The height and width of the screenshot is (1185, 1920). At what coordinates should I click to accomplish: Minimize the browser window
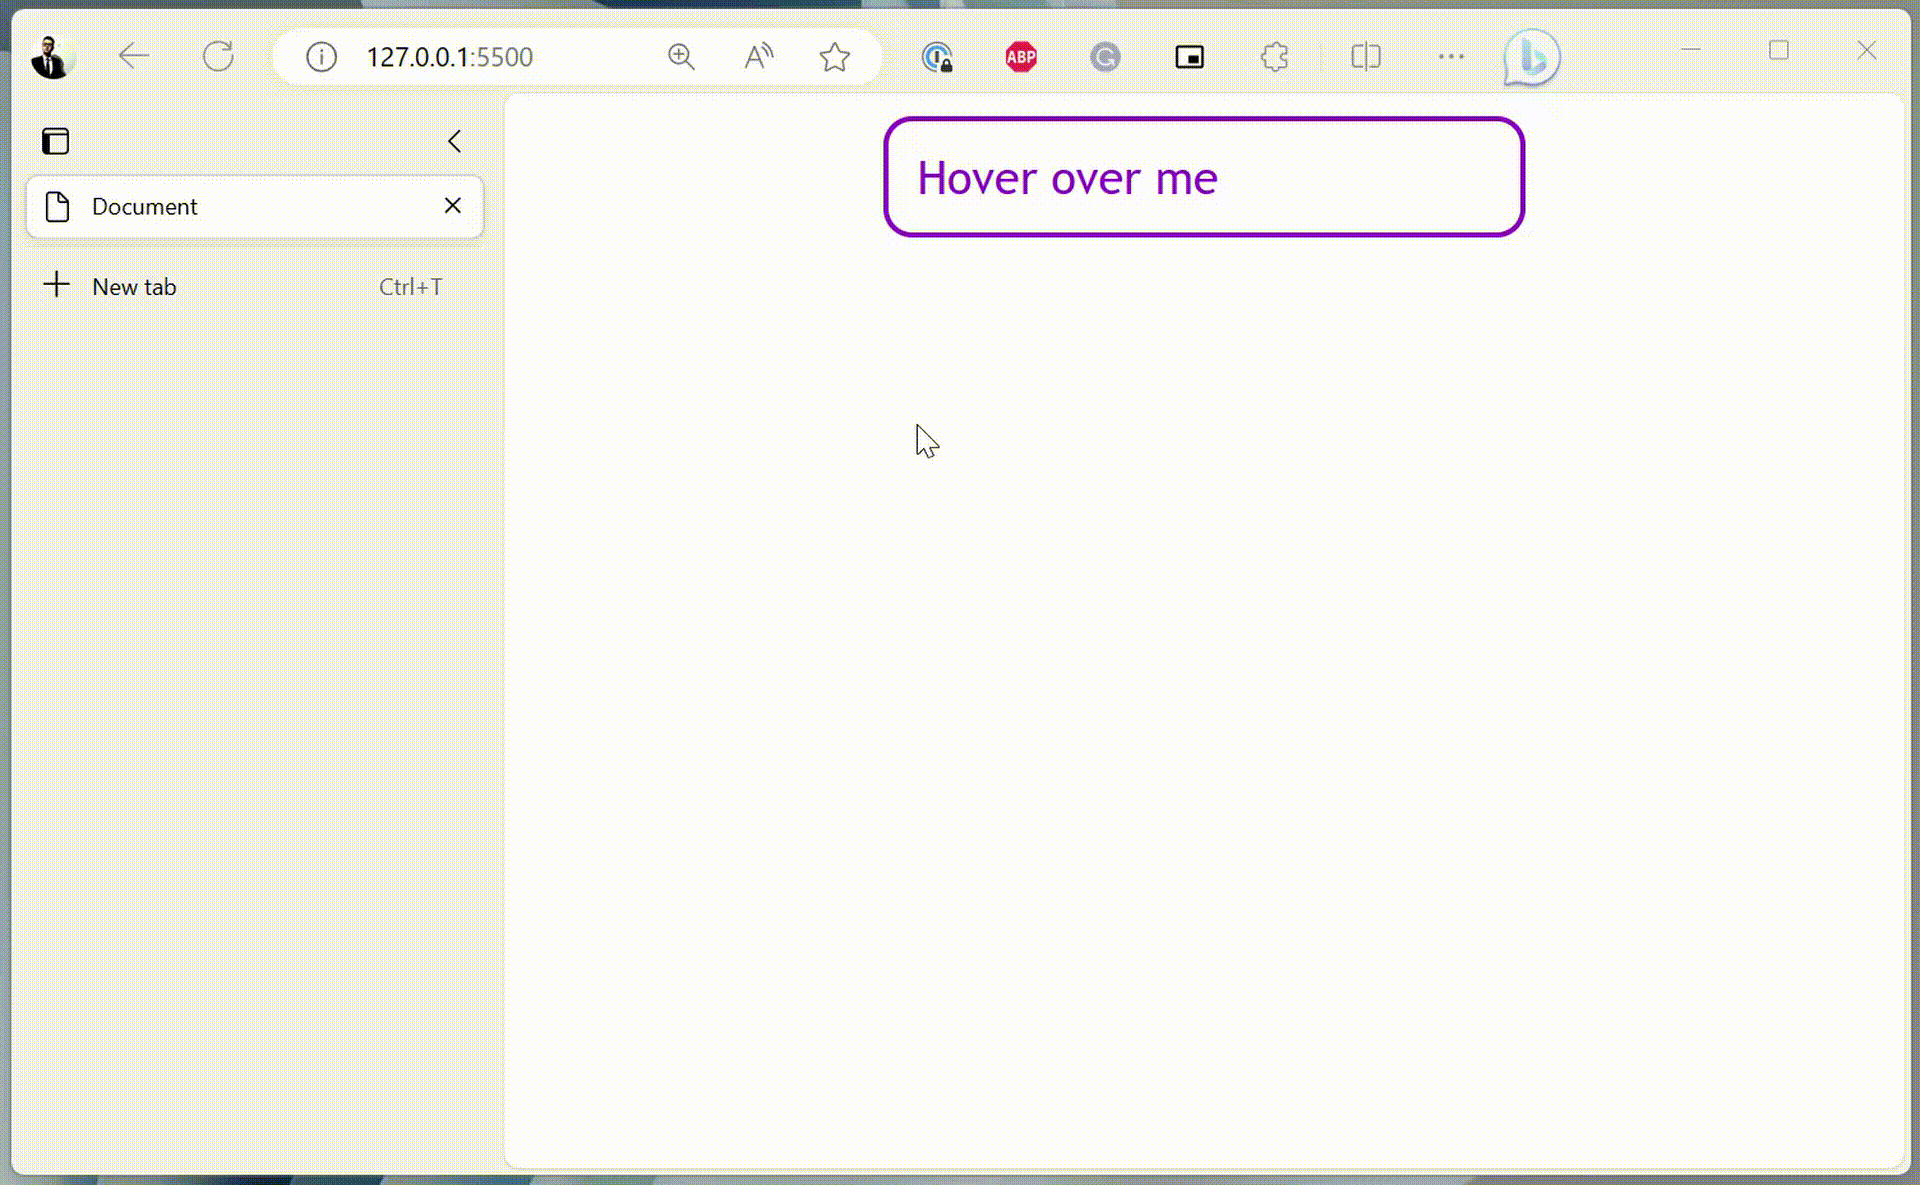click(1691, 50)
